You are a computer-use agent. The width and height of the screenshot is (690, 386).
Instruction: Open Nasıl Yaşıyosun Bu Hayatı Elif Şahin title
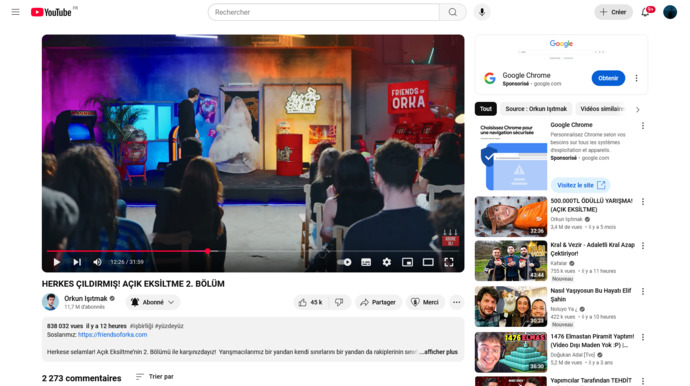click(591, 295)
